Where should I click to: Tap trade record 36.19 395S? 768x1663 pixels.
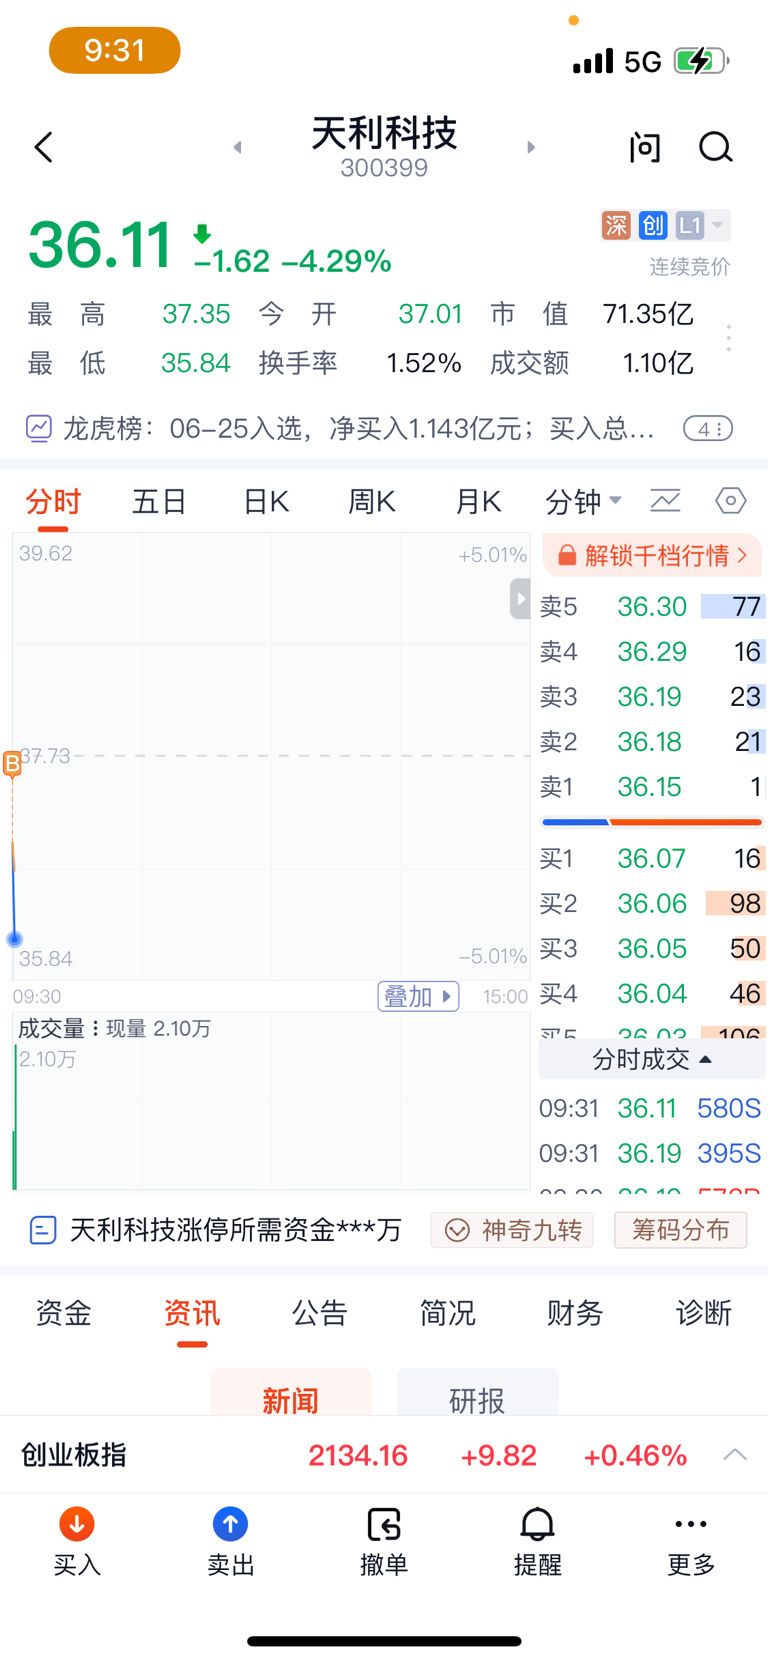tap(650, 1153)
